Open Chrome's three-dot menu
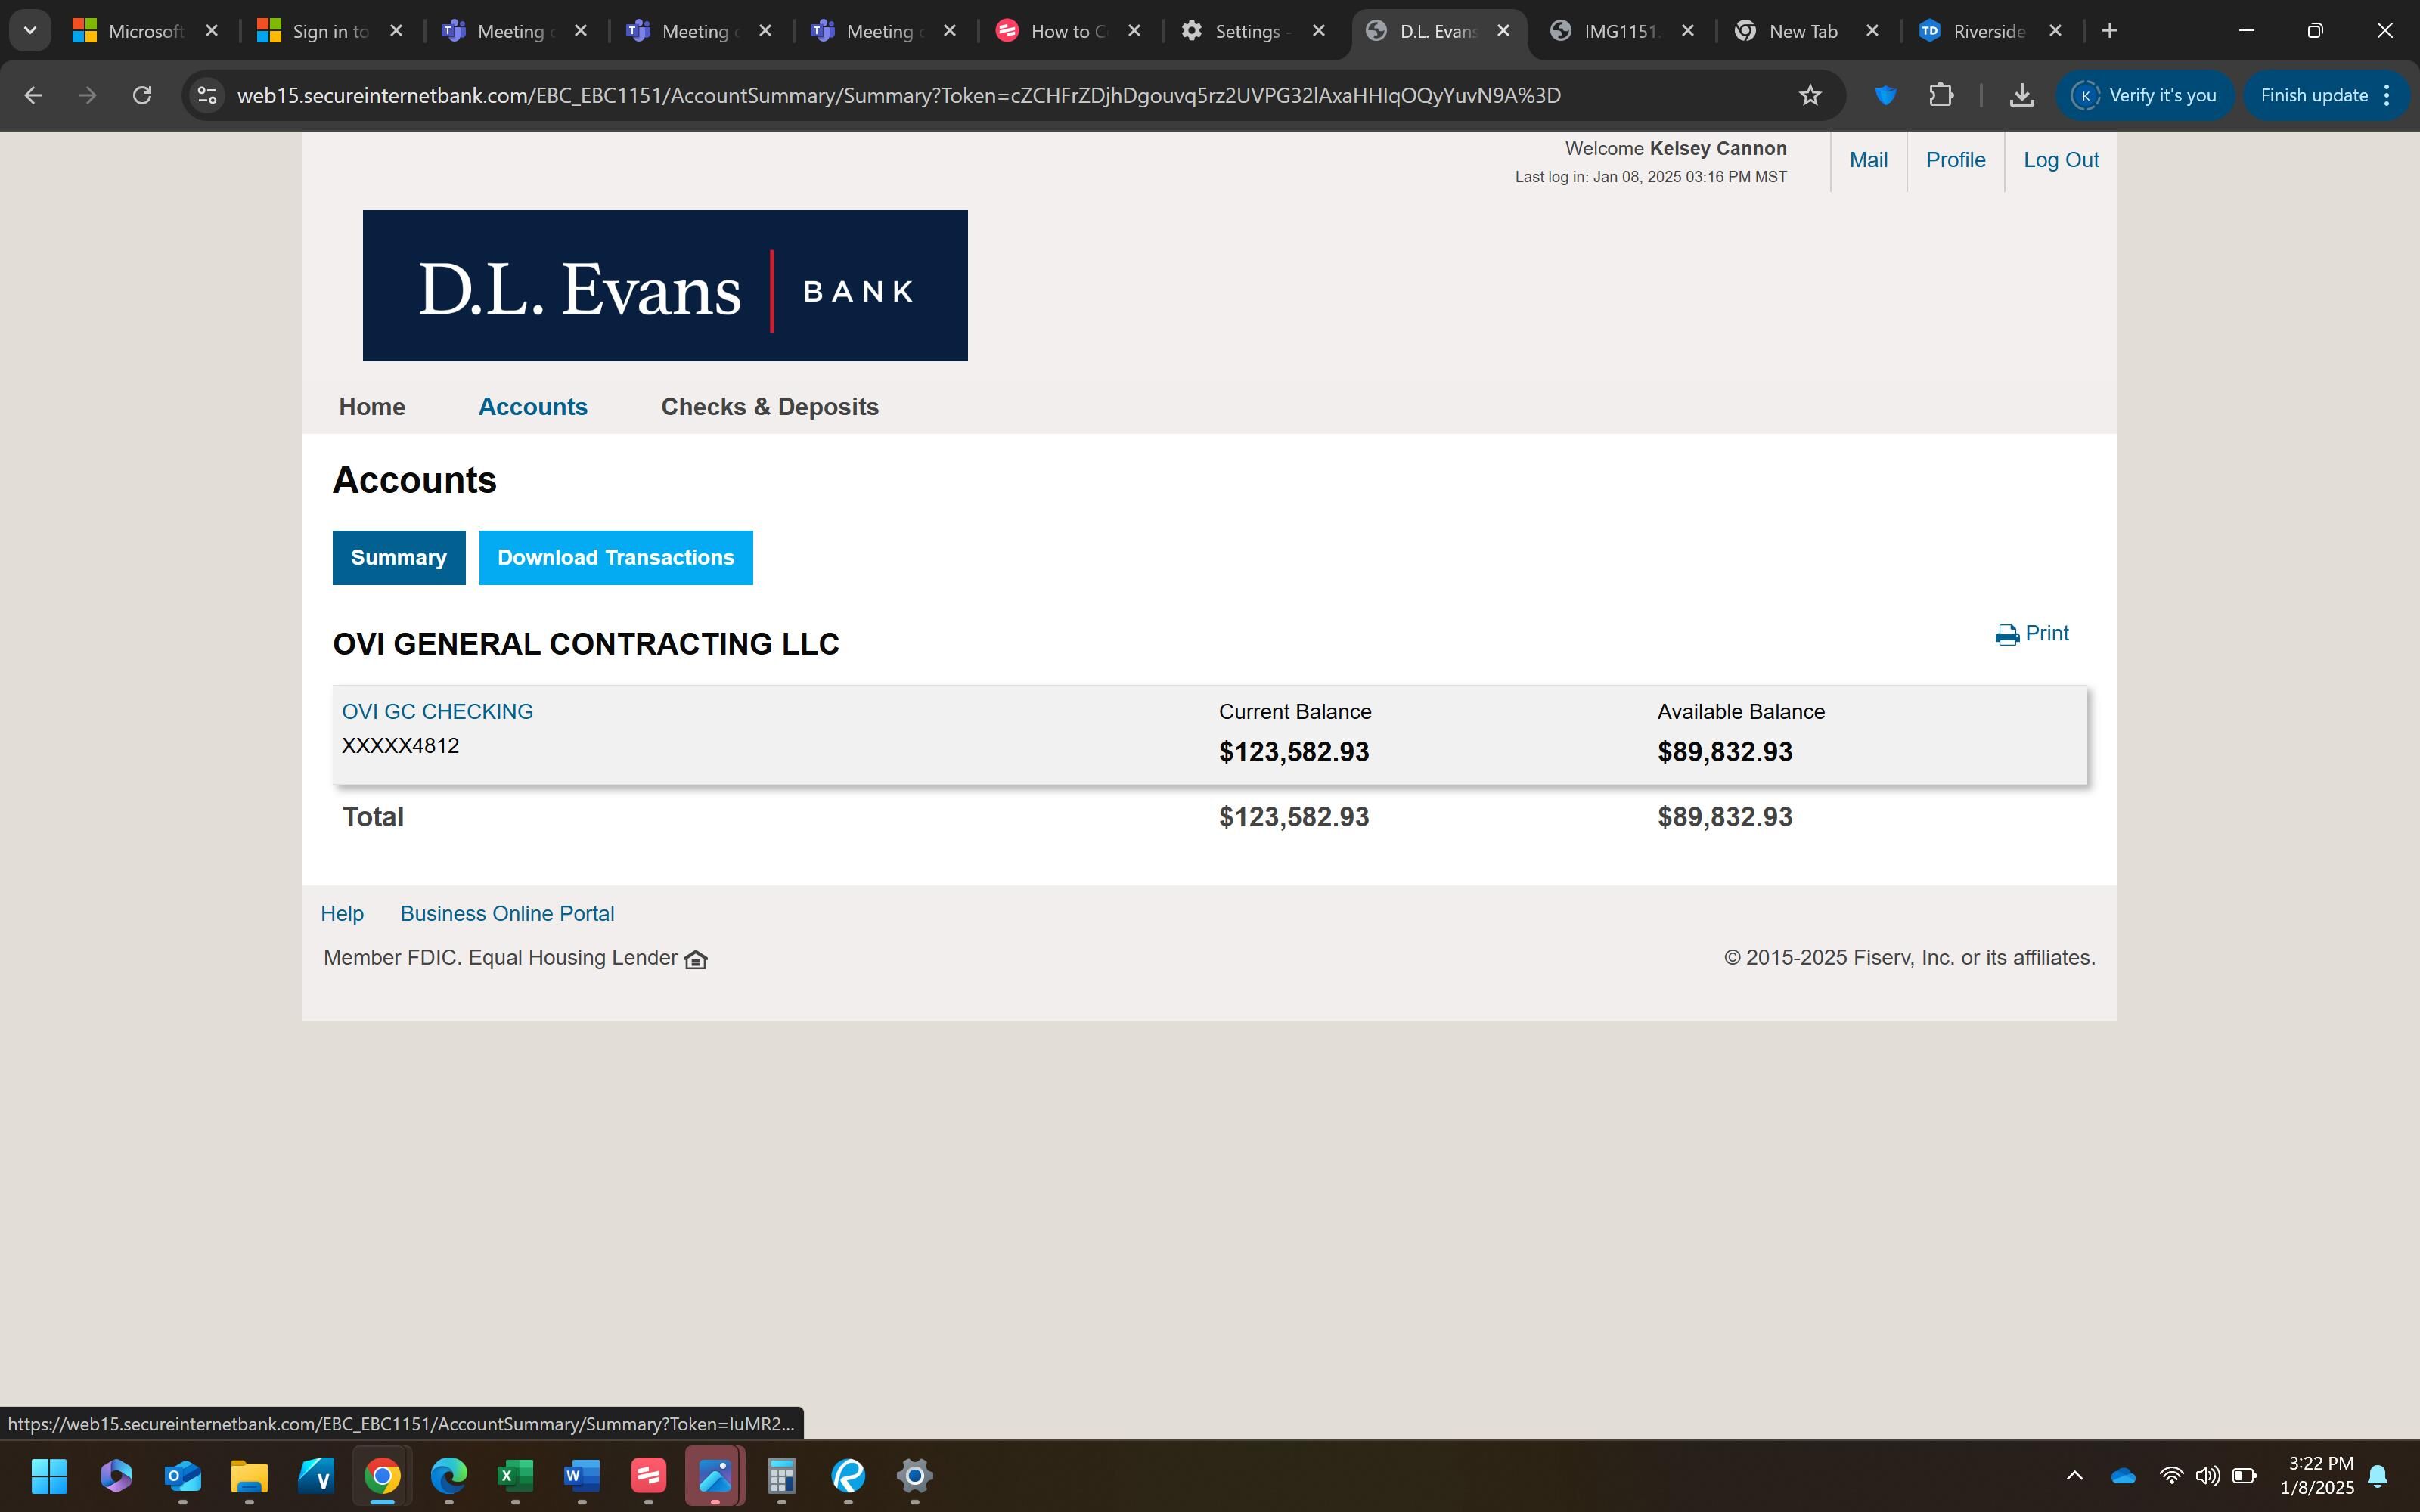 coord(2387,95)
